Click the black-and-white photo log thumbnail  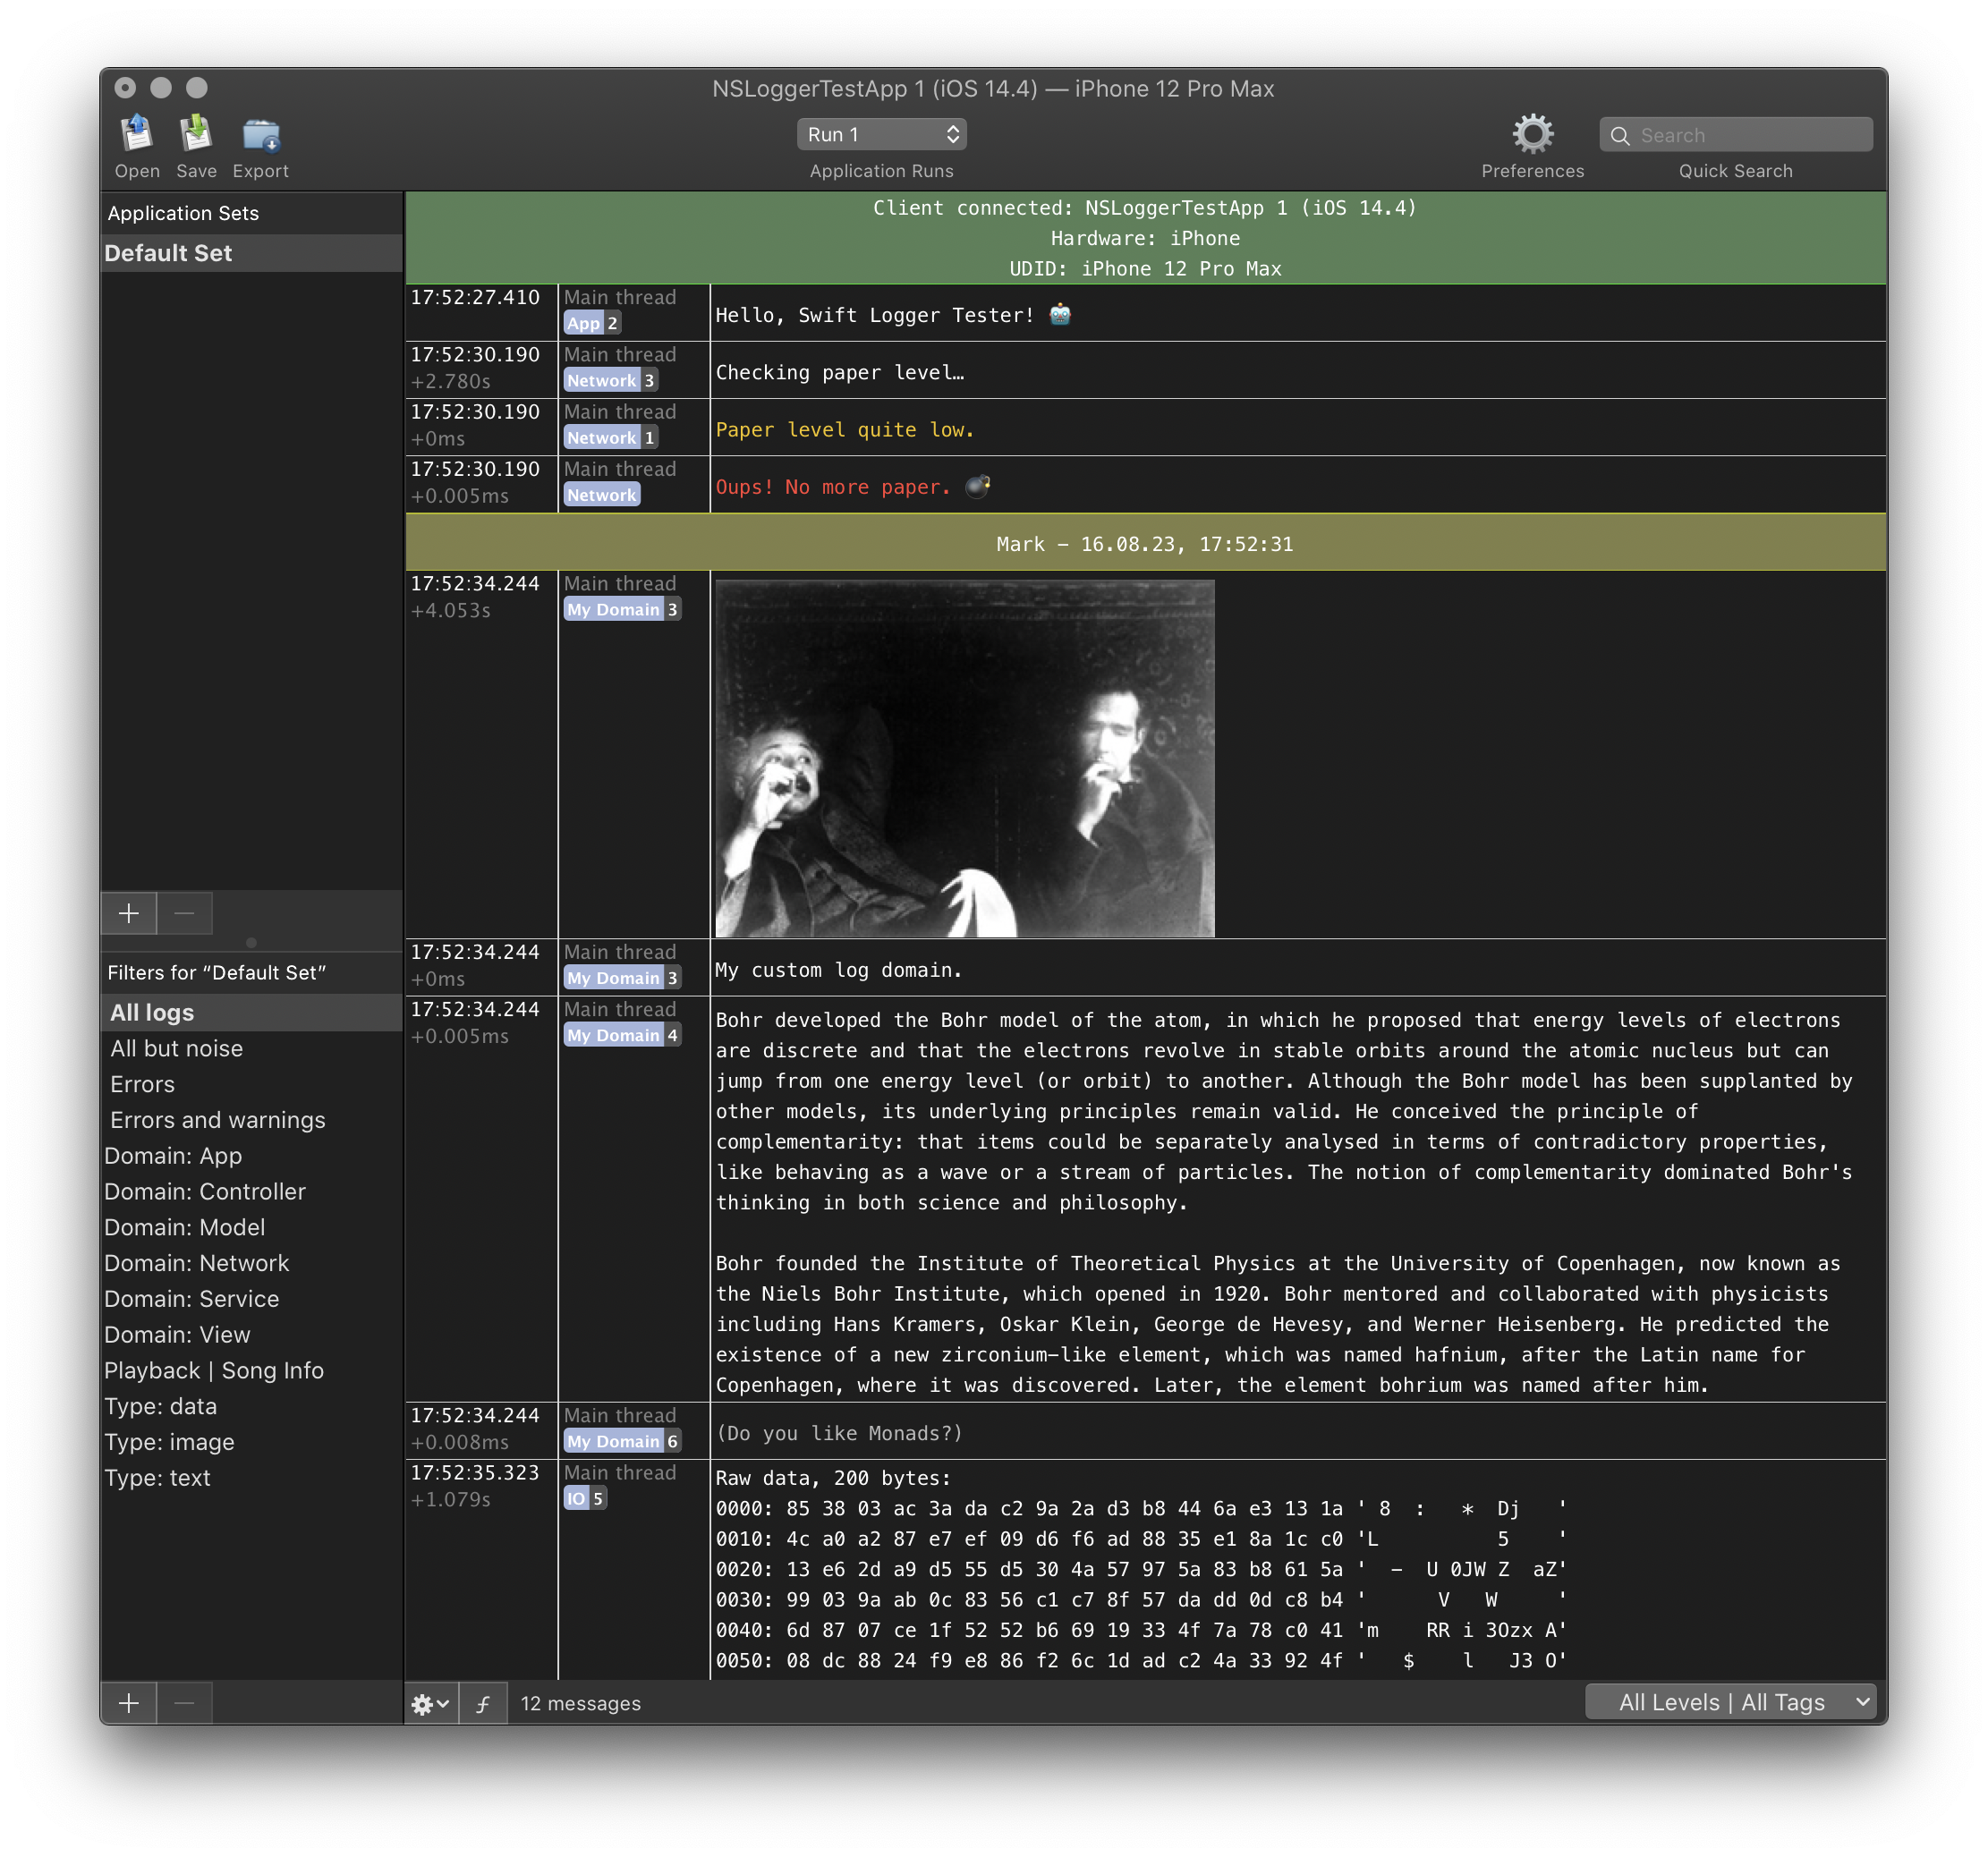click(964, 758)
